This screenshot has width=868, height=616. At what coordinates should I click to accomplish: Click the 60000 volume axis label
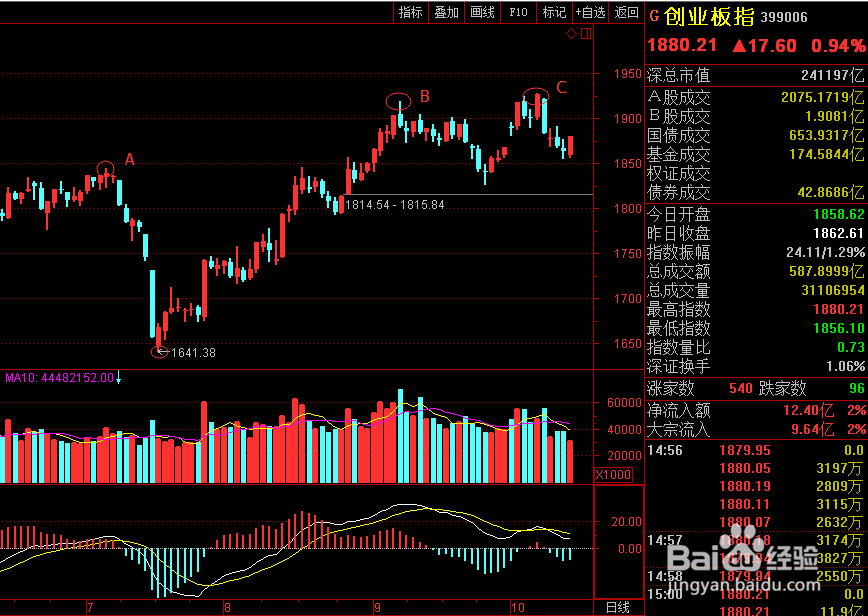tap(624, 403)
